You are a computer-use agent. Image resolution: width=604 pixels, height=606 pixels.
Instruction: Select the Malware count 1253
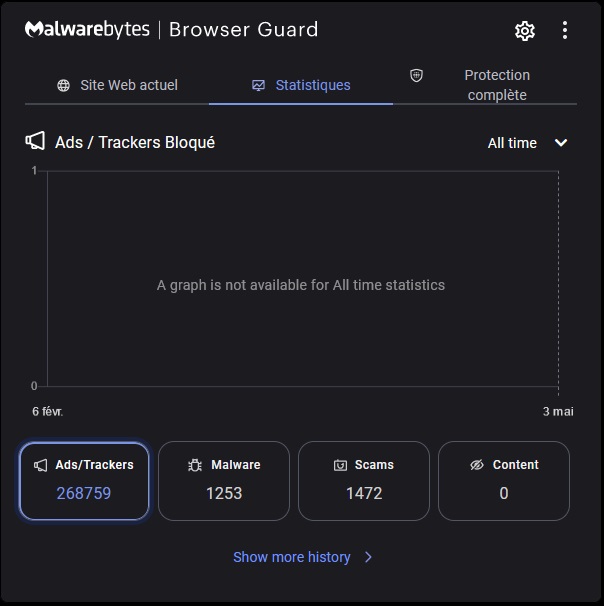pyautogui.click(x=224, y=493)
